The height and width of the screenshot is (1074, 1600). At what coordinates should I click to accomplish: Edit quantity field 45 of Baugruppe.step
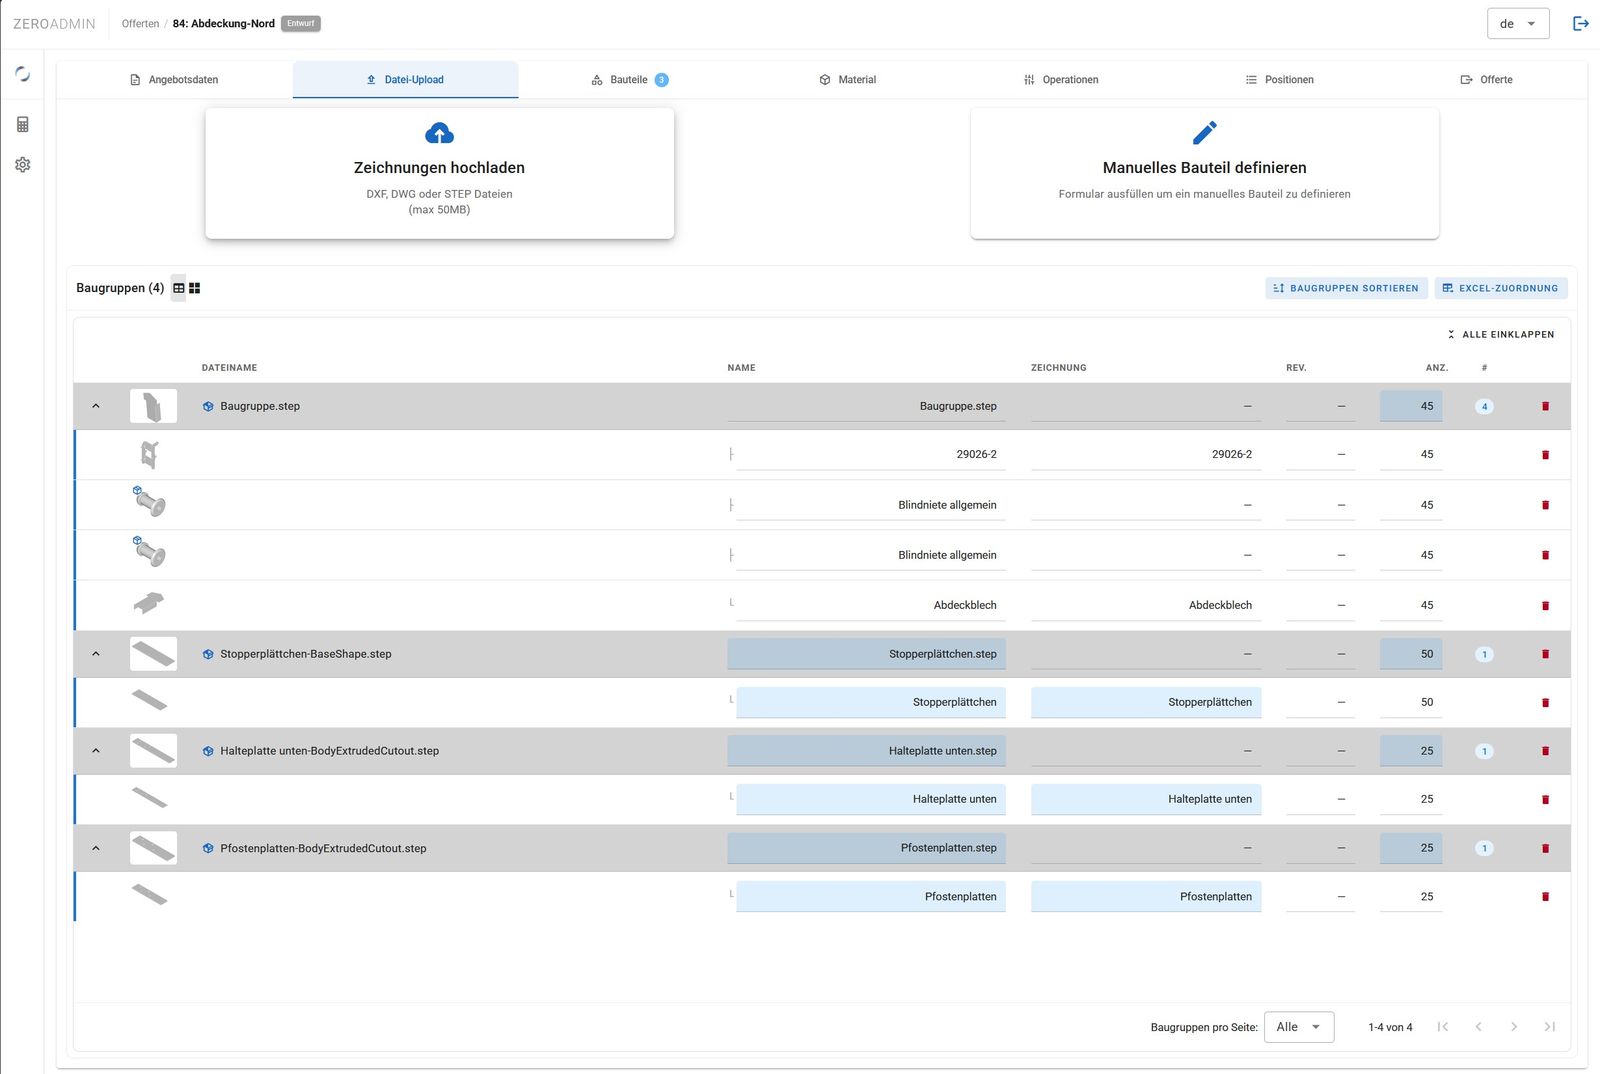click(x=1411, y=406)
